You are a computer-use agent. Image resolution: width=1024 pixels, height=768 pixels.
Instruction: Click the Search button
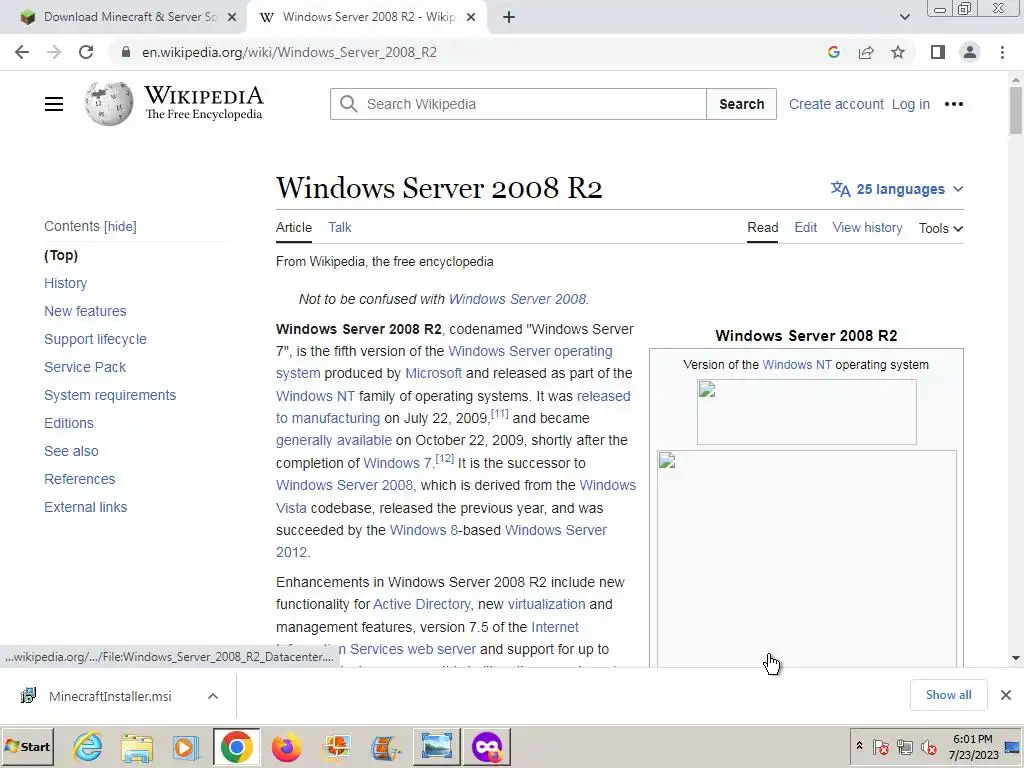(x=741, y=104)
